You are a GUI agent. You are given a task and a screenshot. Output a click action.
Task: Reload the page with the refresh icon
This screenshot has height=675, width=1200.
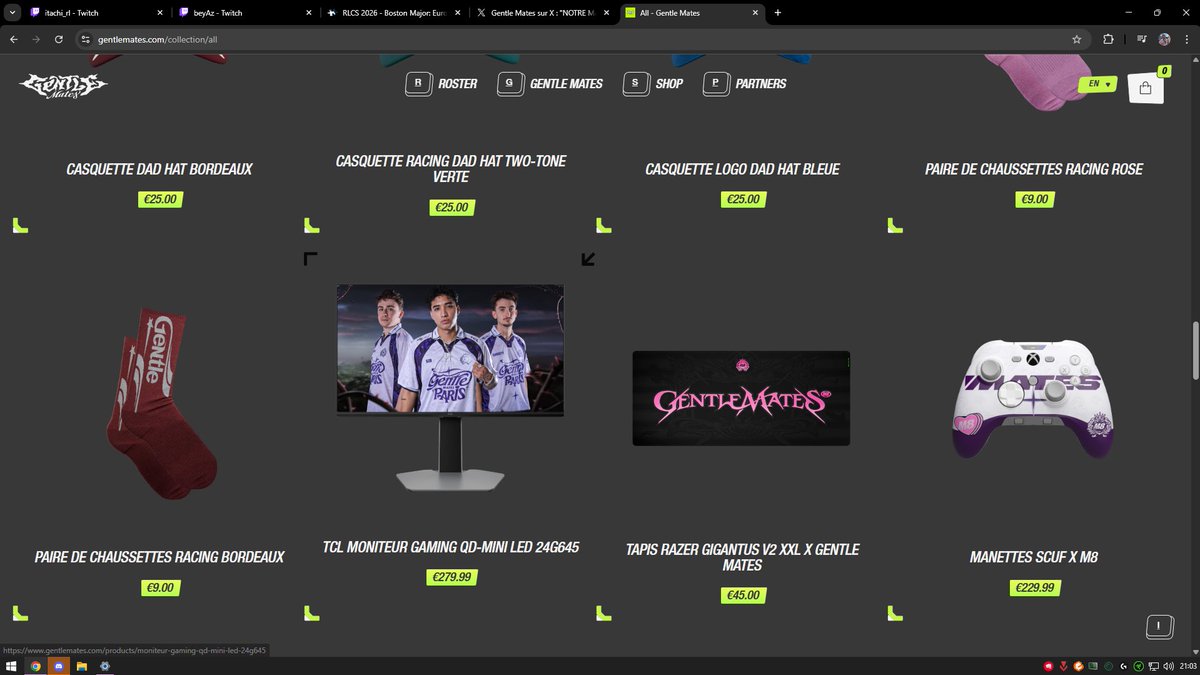tap(59, 39)
